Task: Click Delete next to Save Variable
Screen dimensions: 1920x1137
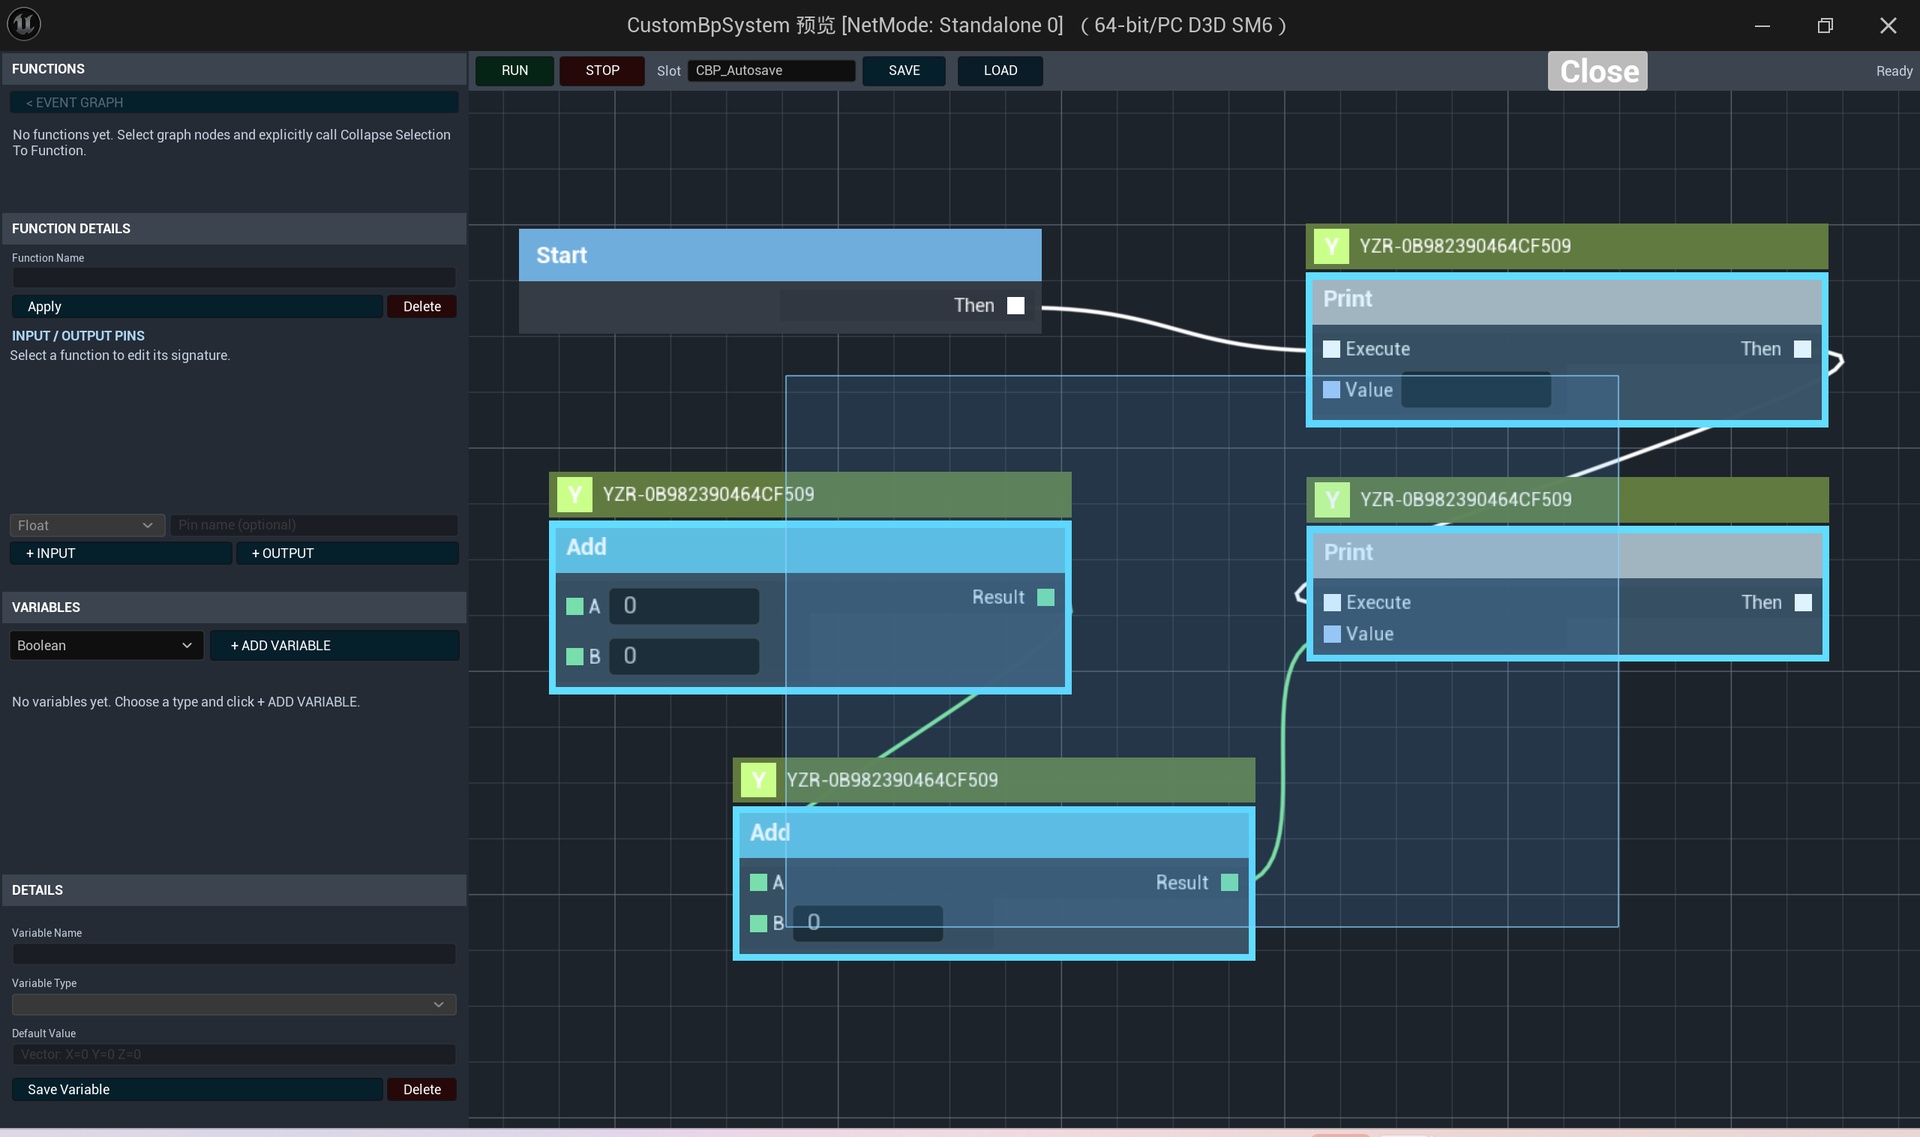Action: [x=422, y=1089]
